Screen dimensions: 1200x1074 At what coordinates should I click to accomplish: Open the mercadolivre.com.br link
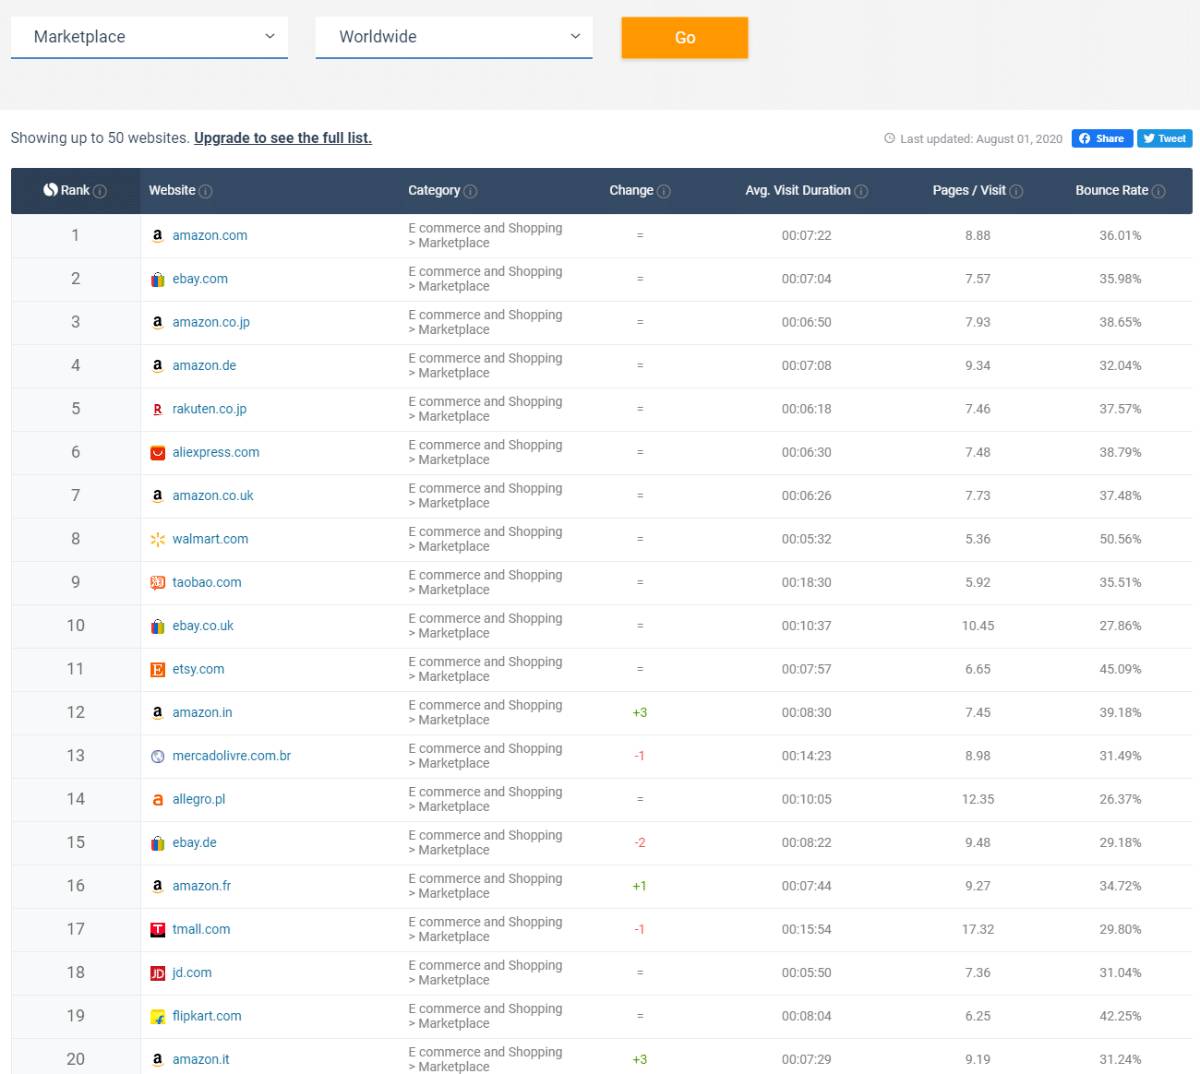pos(231,756)
